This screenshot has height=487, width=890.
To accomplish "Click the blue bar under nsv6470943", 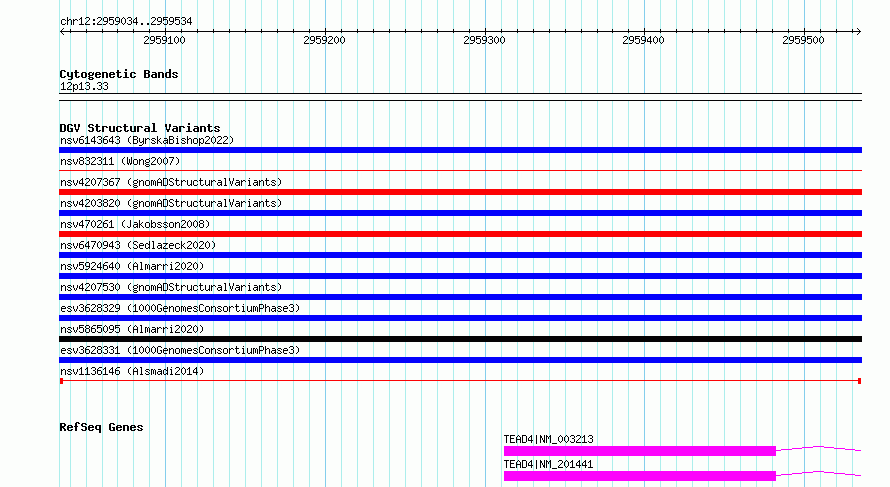I will pyautogui.click(x=460, y=255).
